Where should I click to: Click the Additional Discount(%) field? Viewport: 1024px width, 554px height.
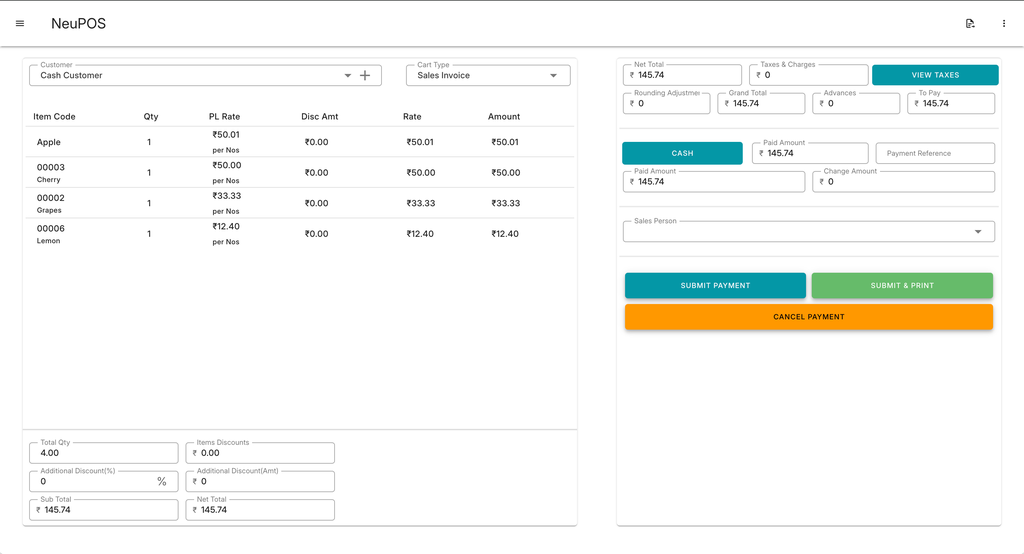103,481
